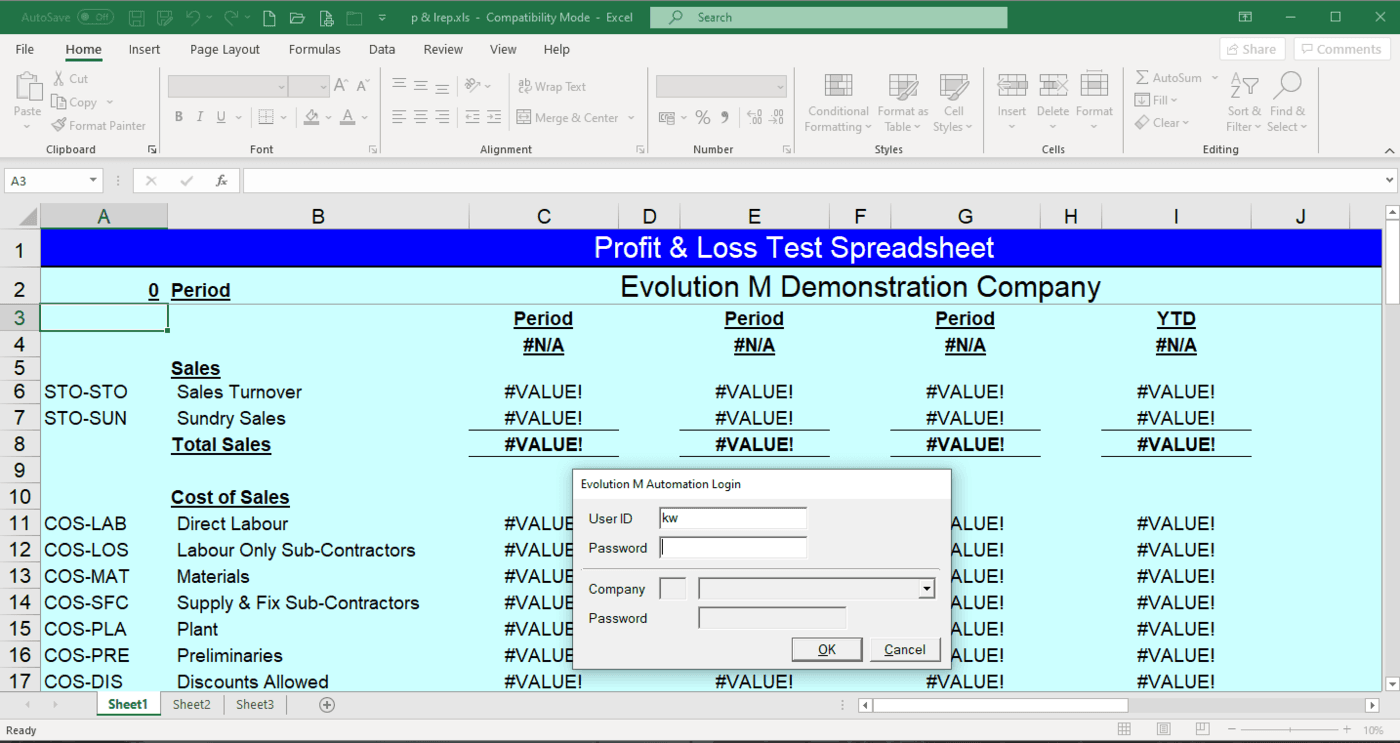Screen dimensions: 1400x743
Task: Click the Borders grid icon
Action: (x=265, y=117)
